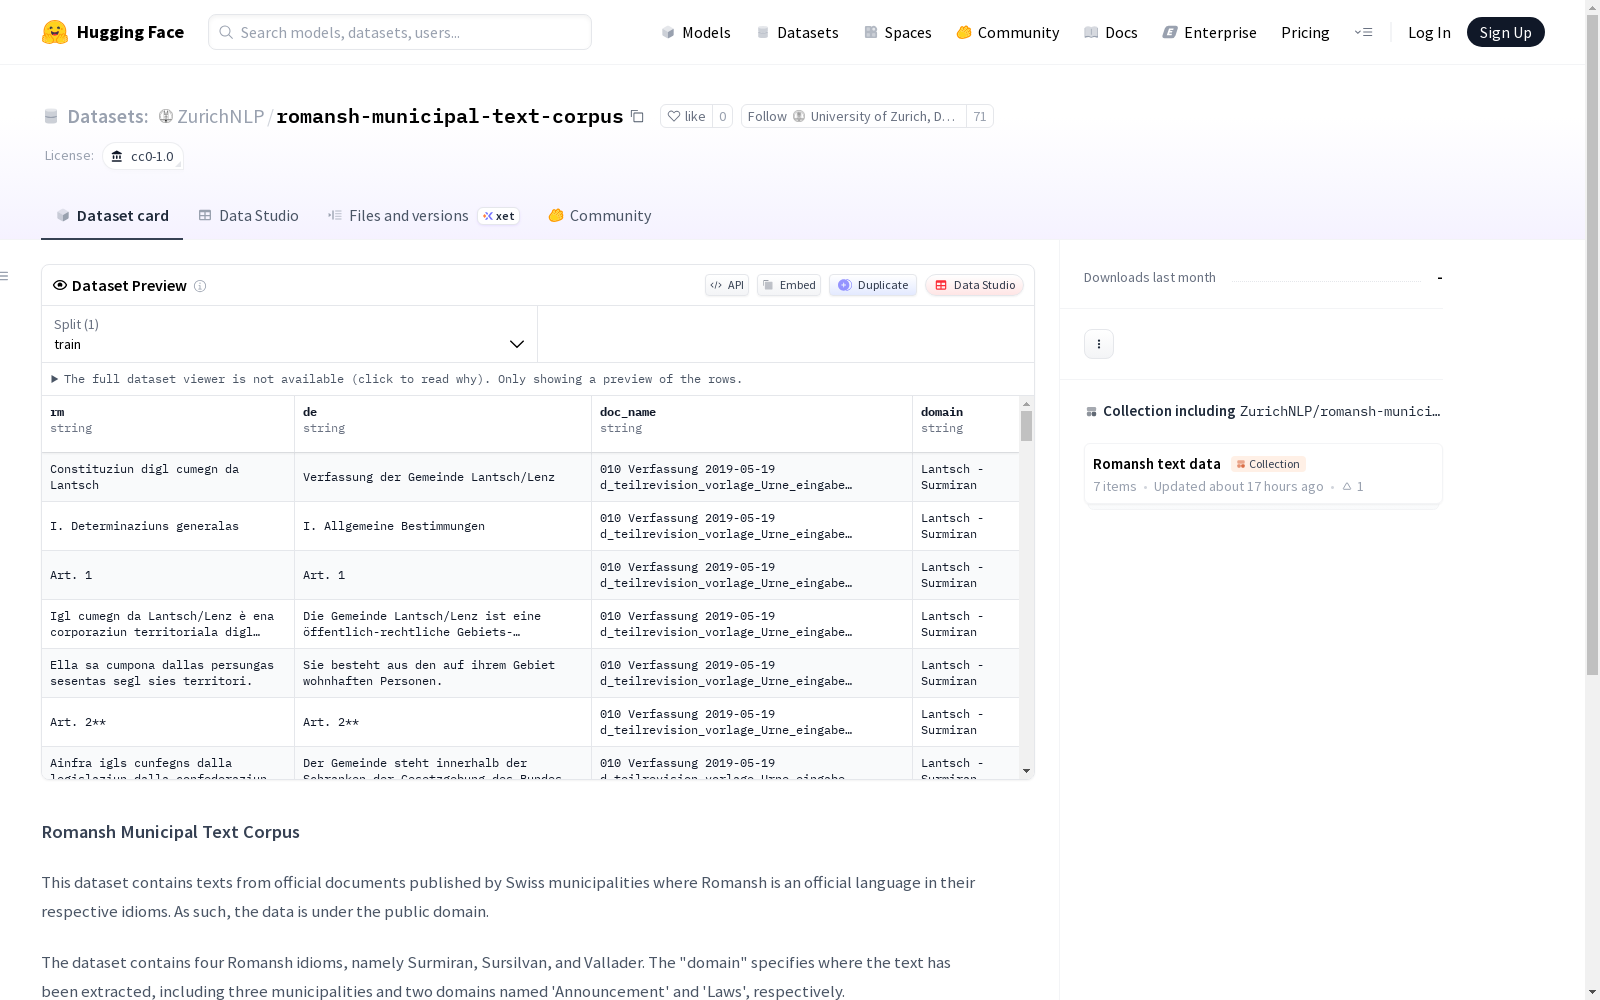Focus the search models and datasets field
Viewport: 1600px width, 1000px height.
(x=400, y=32)
